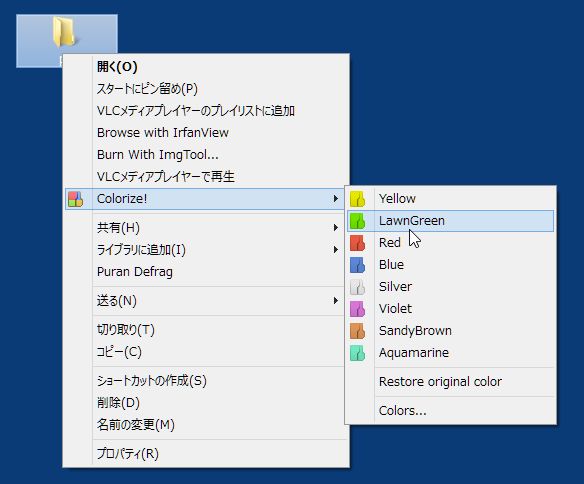Screen dimensions: 584x484
Task: Click the yellow folder color icon
Action: [x=357, y=199]
